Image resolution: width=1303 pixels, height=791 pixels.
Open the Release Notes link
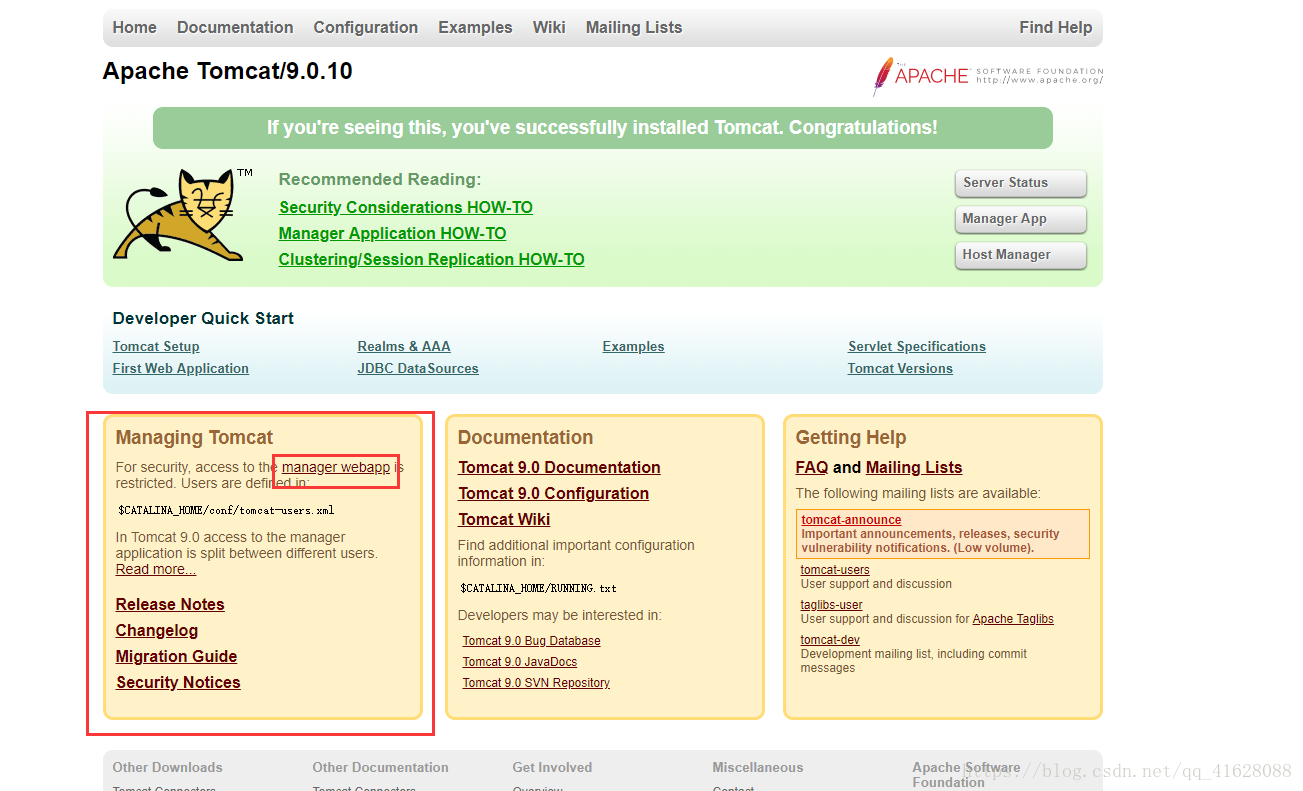point(170,604)
